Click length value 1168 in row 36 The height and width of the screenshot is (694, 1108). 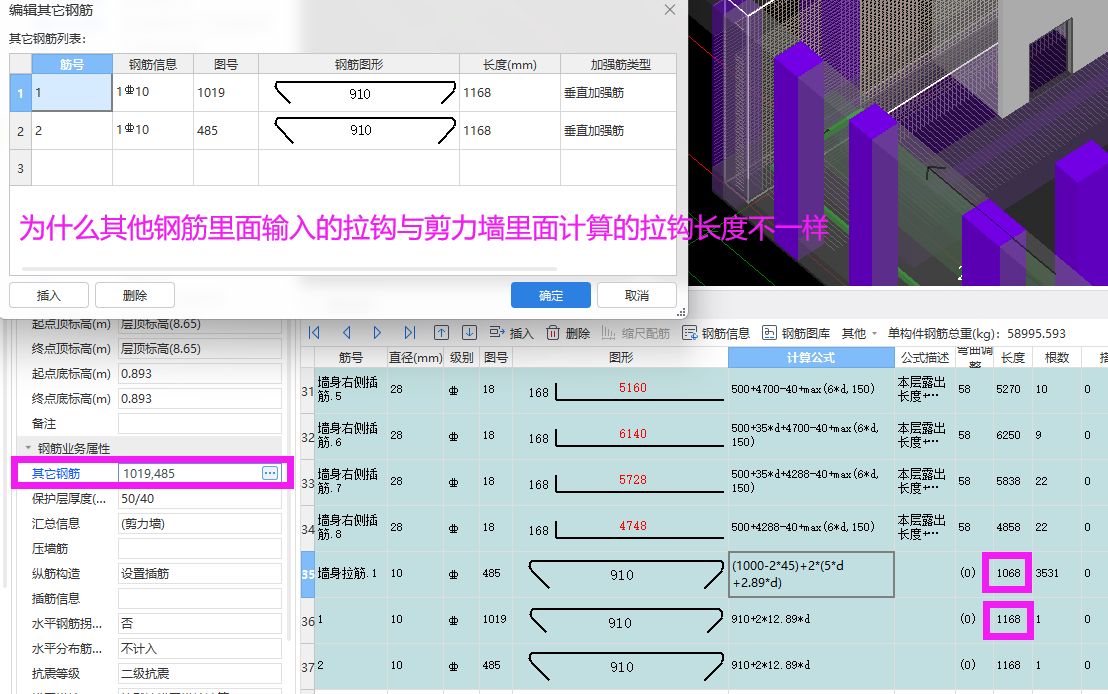pos(1008,619)
